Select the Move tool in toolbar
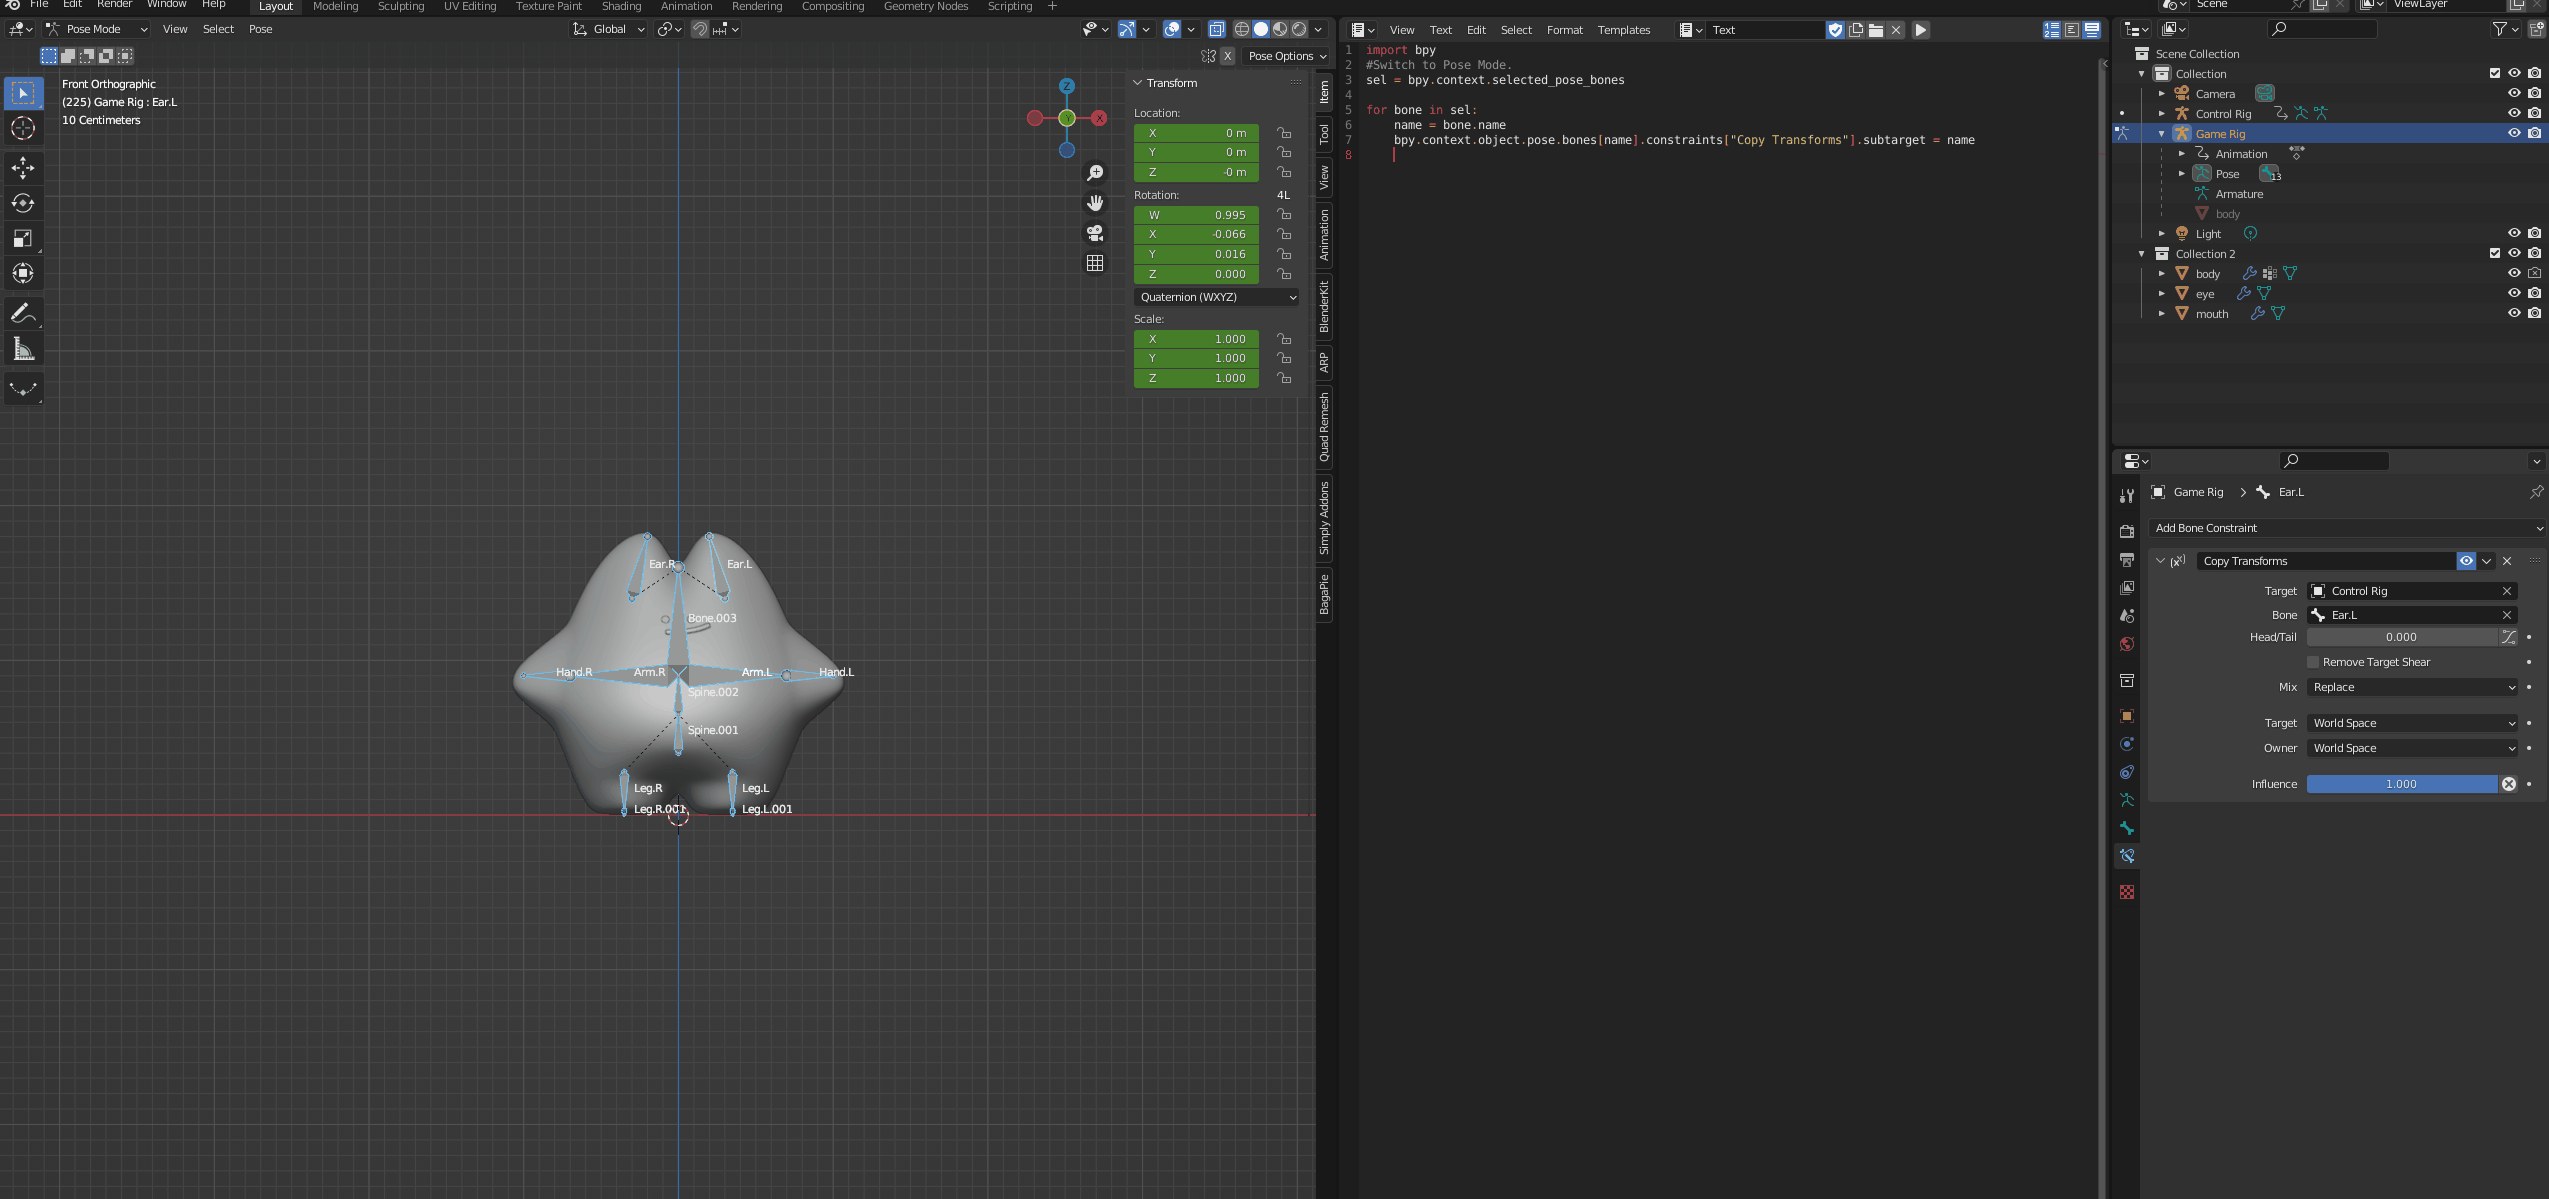2549x1199 pixels. click(x=23, y=168)
